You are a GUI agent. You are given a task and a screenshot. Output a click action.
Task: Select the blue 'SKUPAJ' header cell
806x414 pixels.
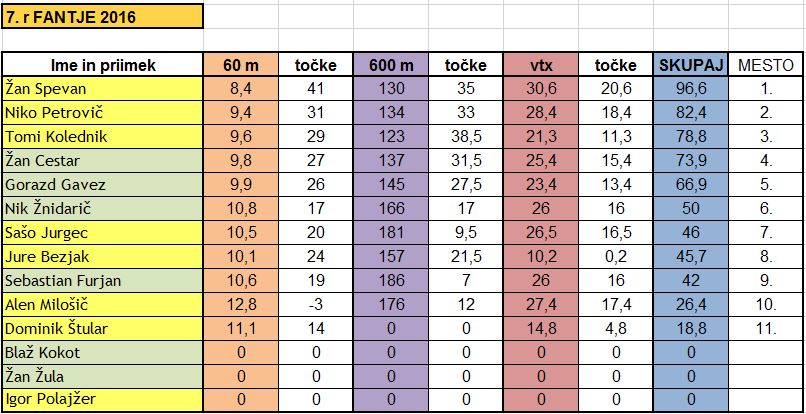click(x=691, y=65)
